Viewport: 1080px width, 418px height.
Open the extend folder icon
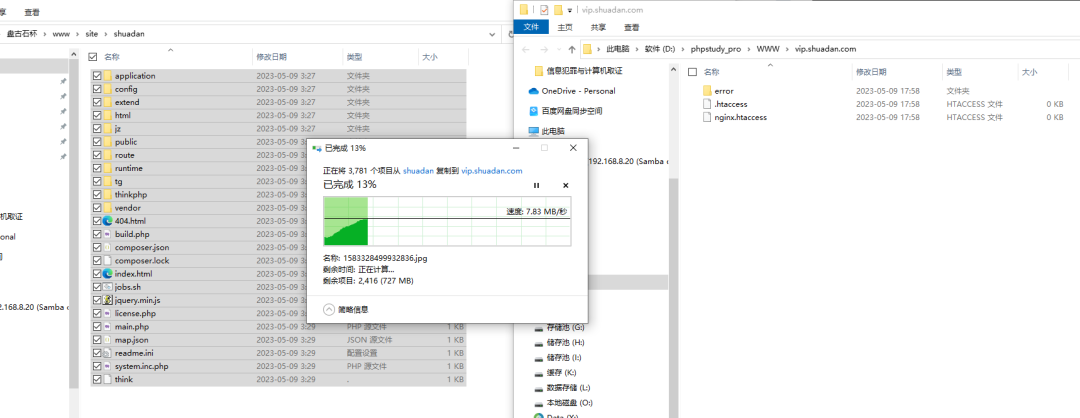(x=107, y=102)
